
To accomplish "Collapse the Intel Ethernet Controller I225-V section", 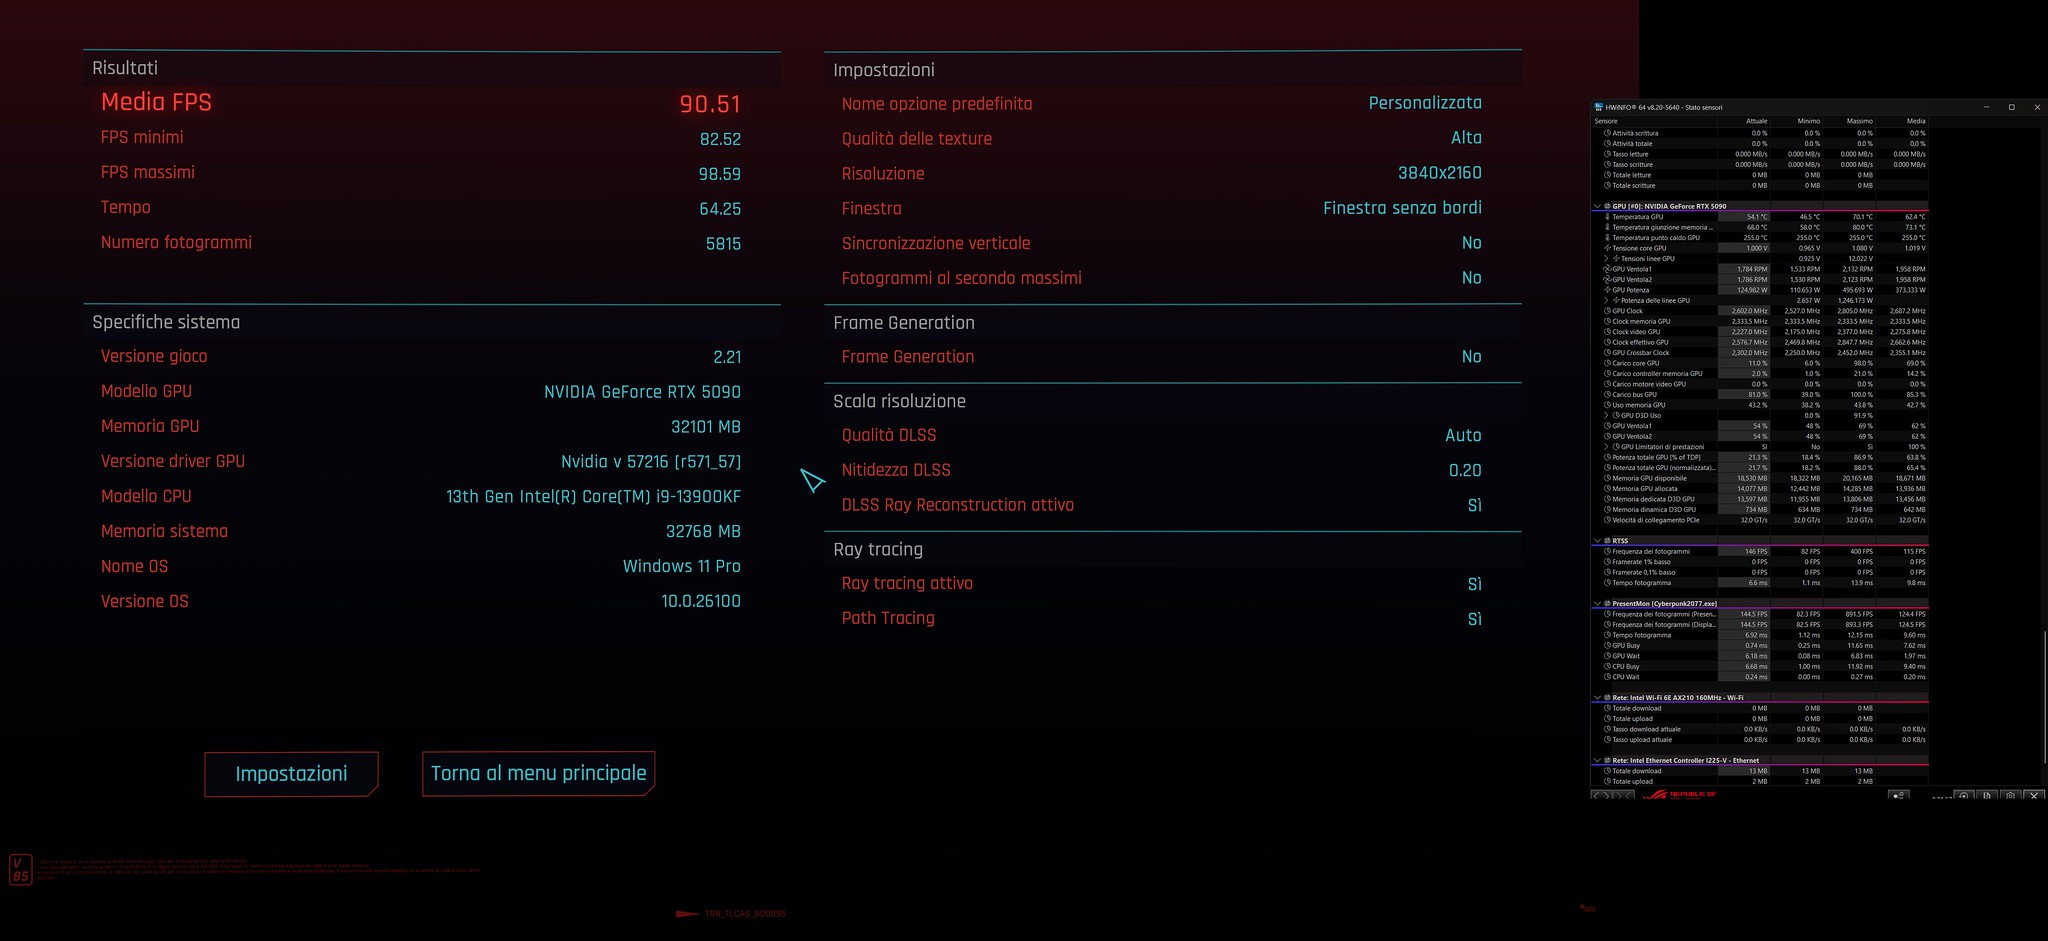I will click(x=1597, y=760).
